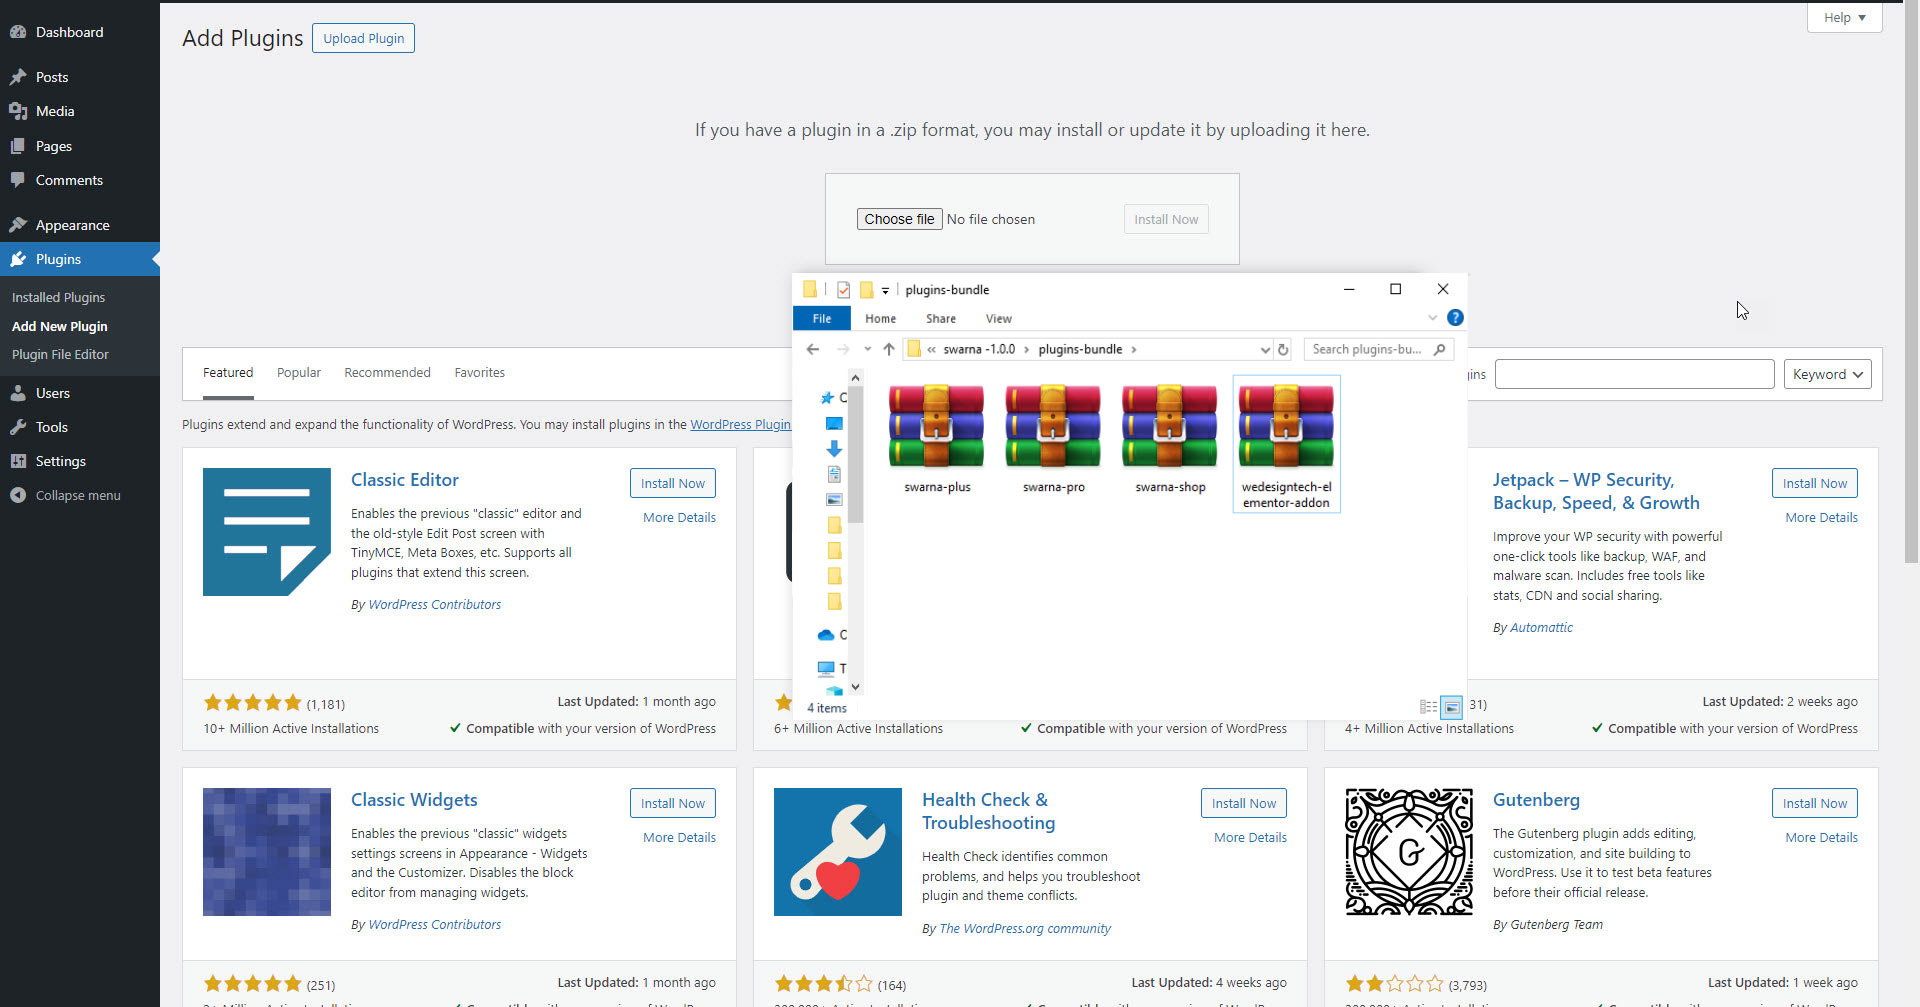Click the Media icon in WordPress sidebar
Image resolution: width=1920 pixels, height=1007 pixels.
point(18,111)
